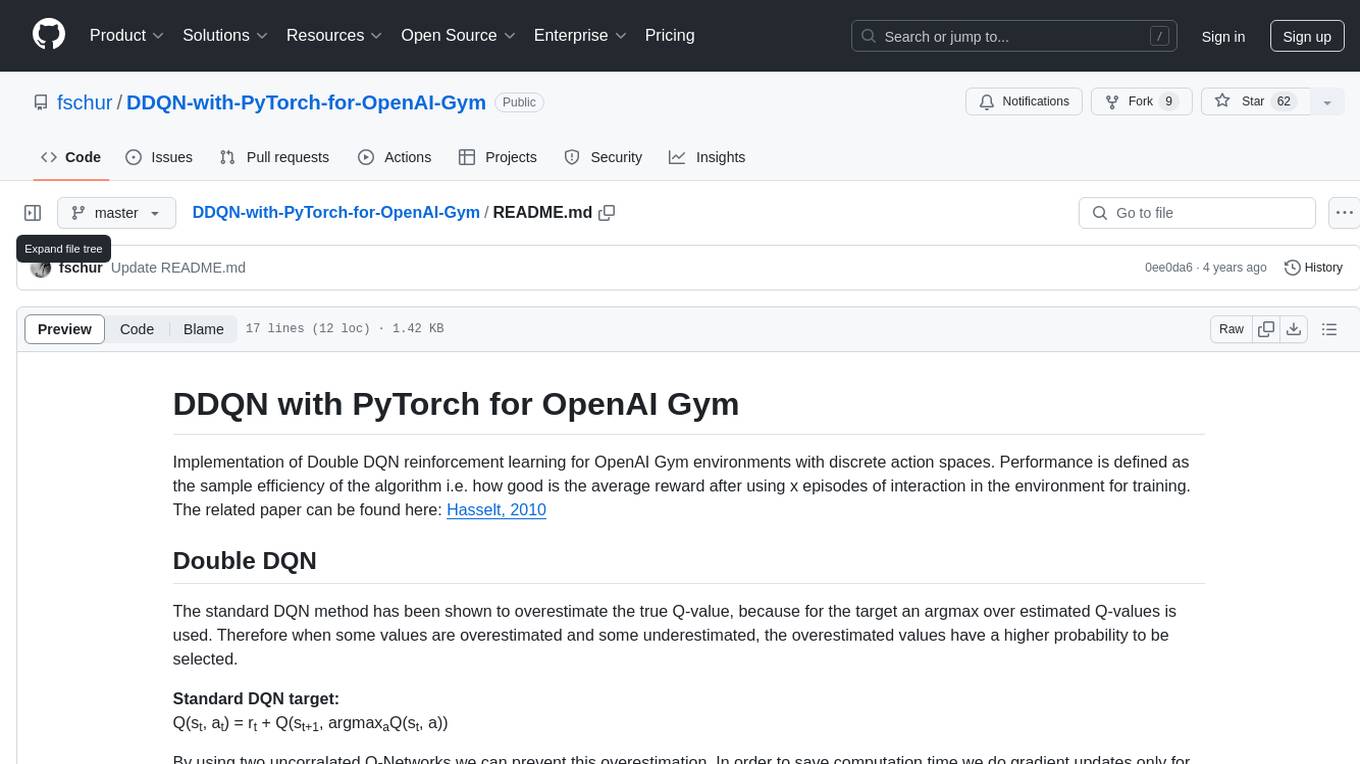Expand the Product menu
Screen dimensions: 1360x764
127,35
